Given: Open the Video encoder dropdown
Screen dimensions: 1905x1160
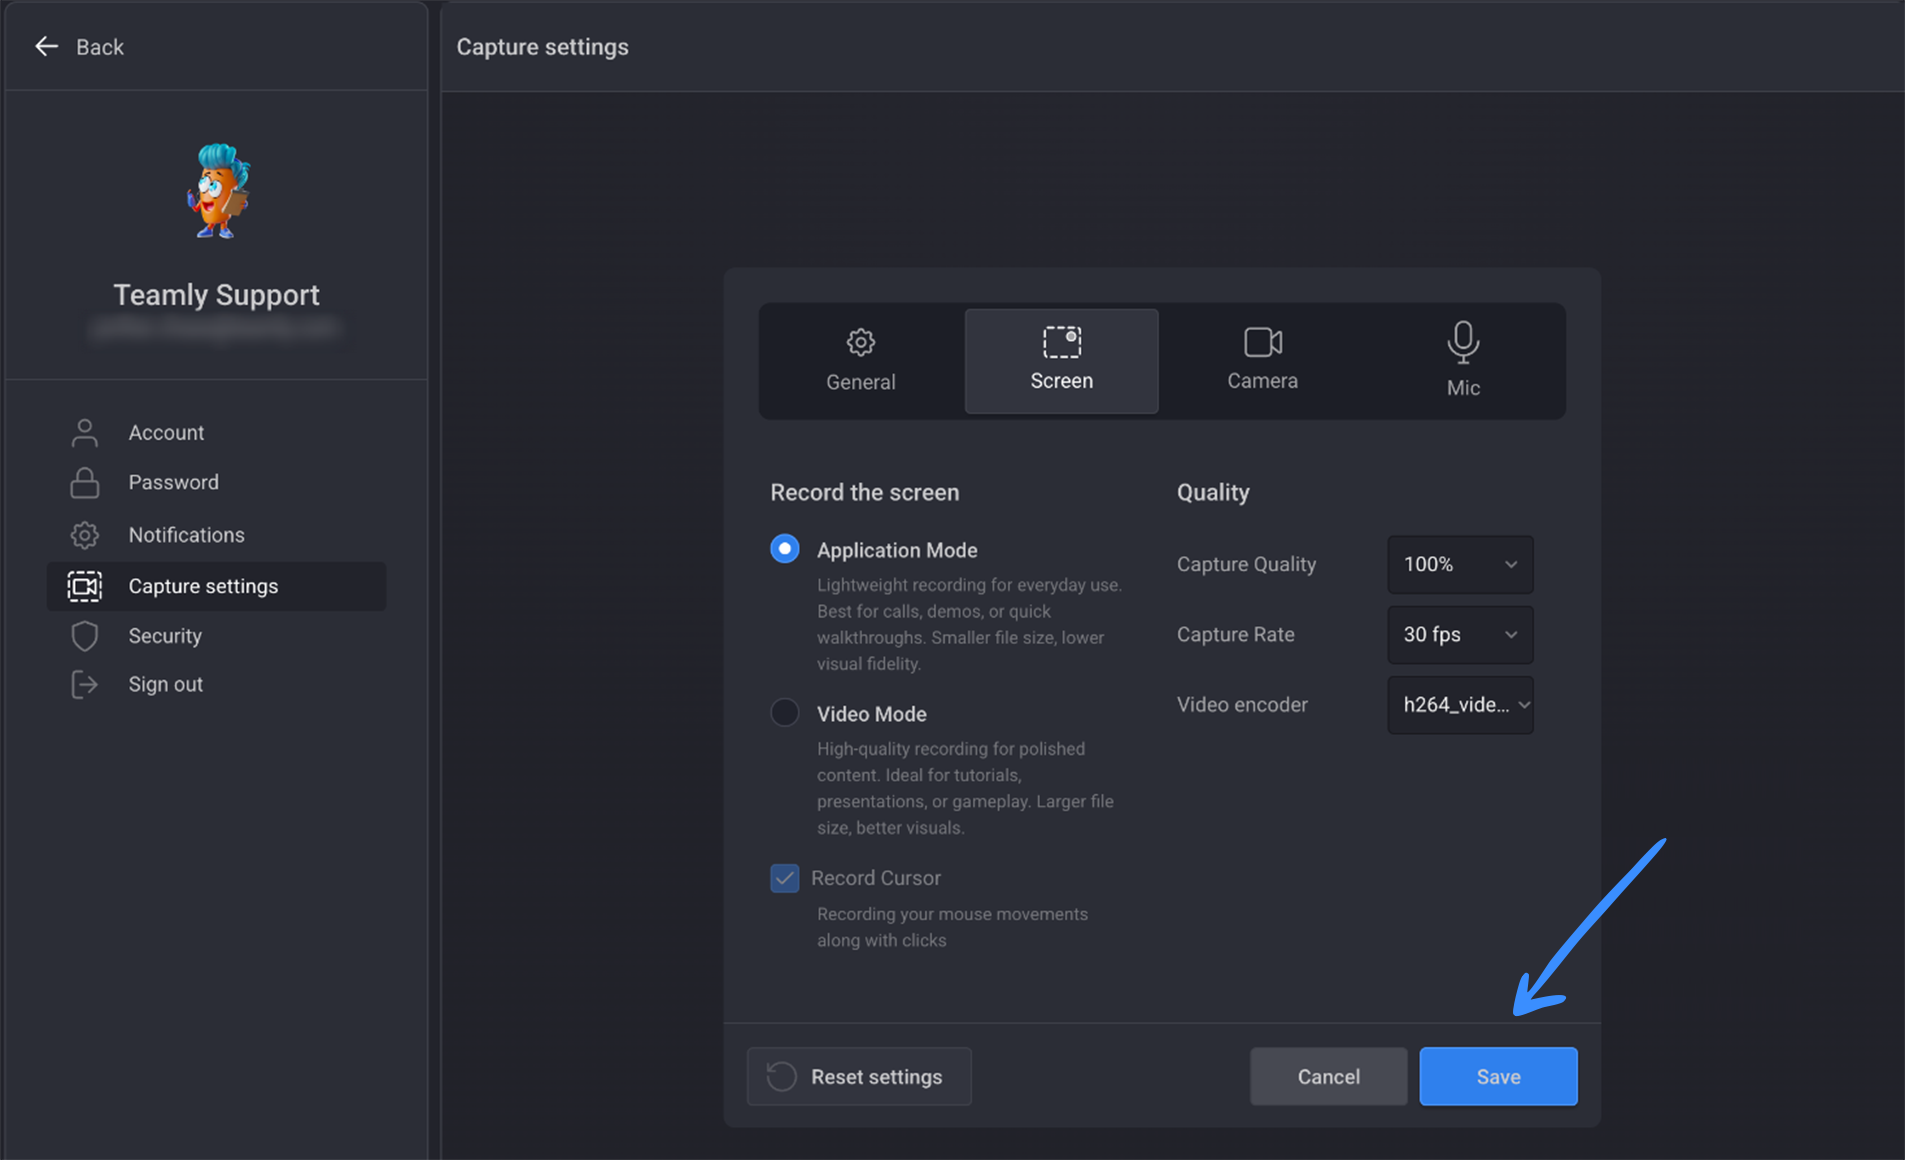Looking at the screenshot, I should pos(1460,705).
